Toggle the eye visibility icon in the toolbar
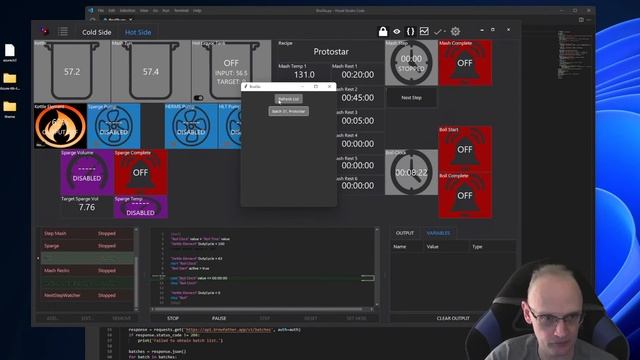Screen dimensions: 640x360 tap(397, 31)
